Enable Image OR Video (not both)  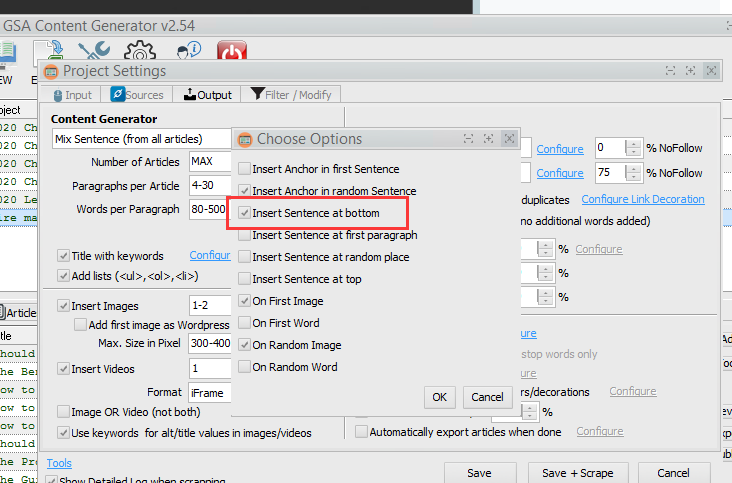63,412
